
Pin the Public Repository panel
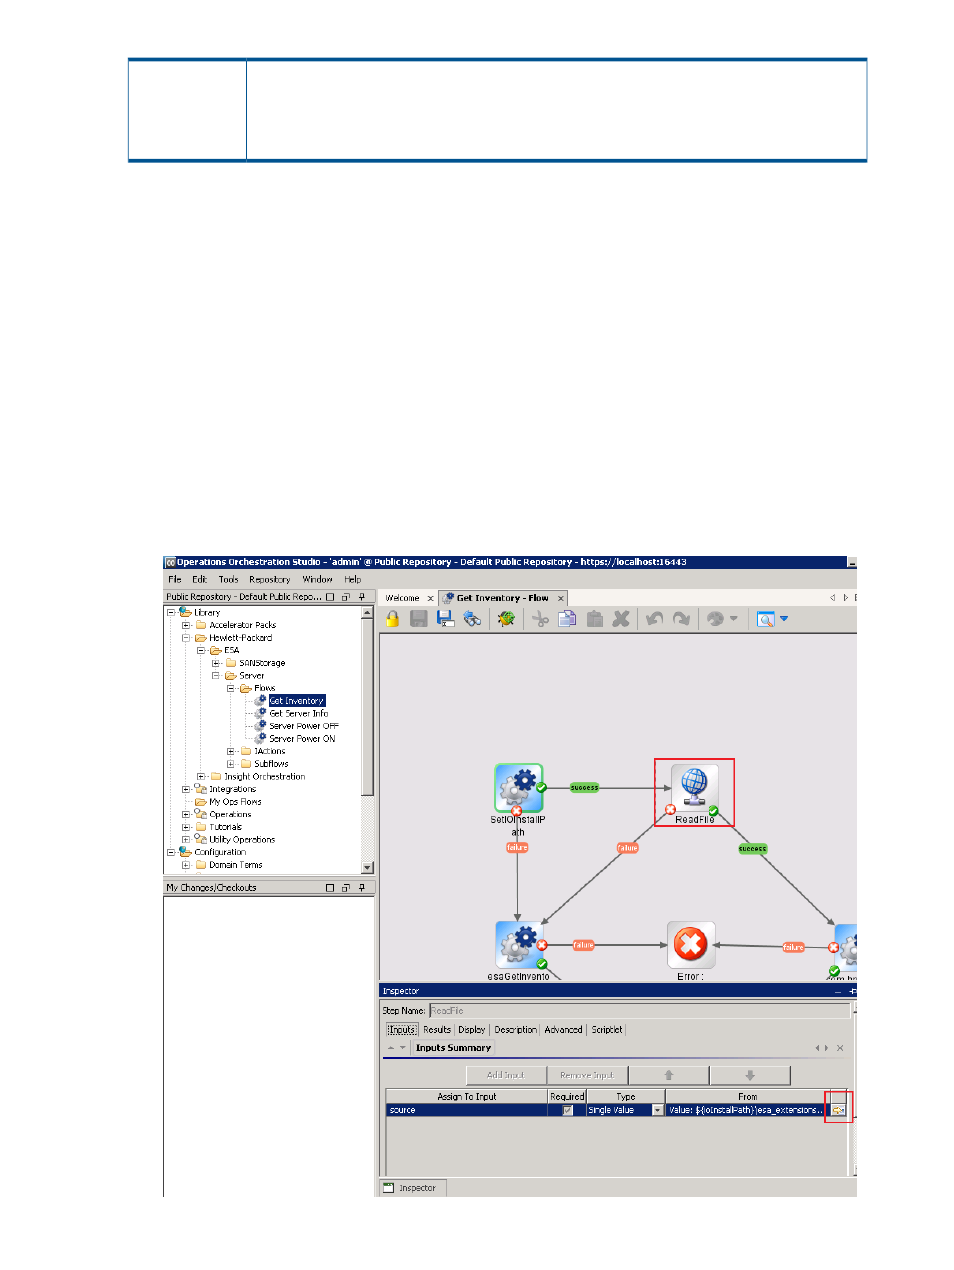click(x=362, y=597)
